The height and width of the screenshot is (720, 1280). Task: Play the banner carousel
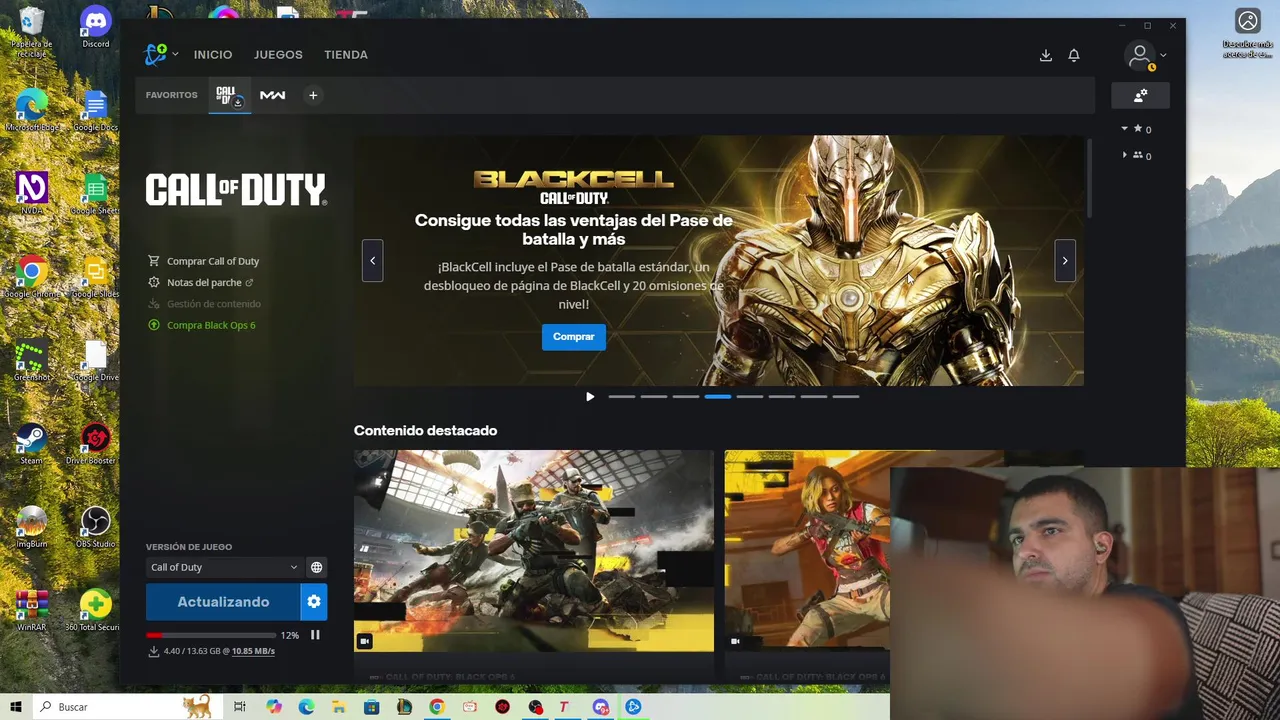click(590, 397)
